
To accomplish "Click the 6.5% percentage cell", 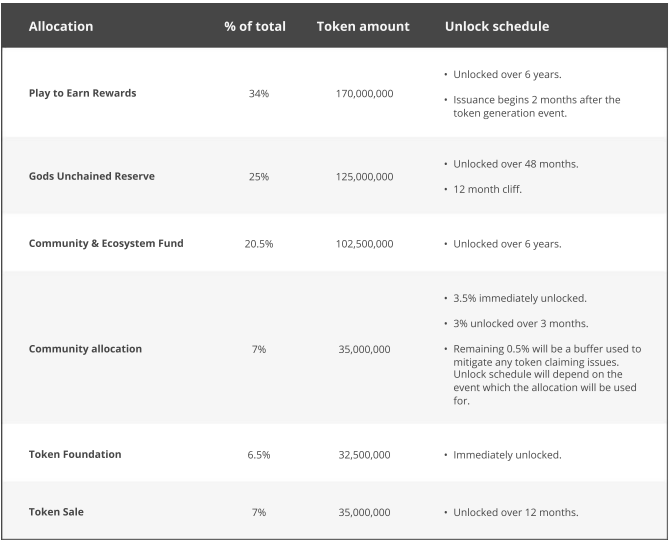I will 258,454.
